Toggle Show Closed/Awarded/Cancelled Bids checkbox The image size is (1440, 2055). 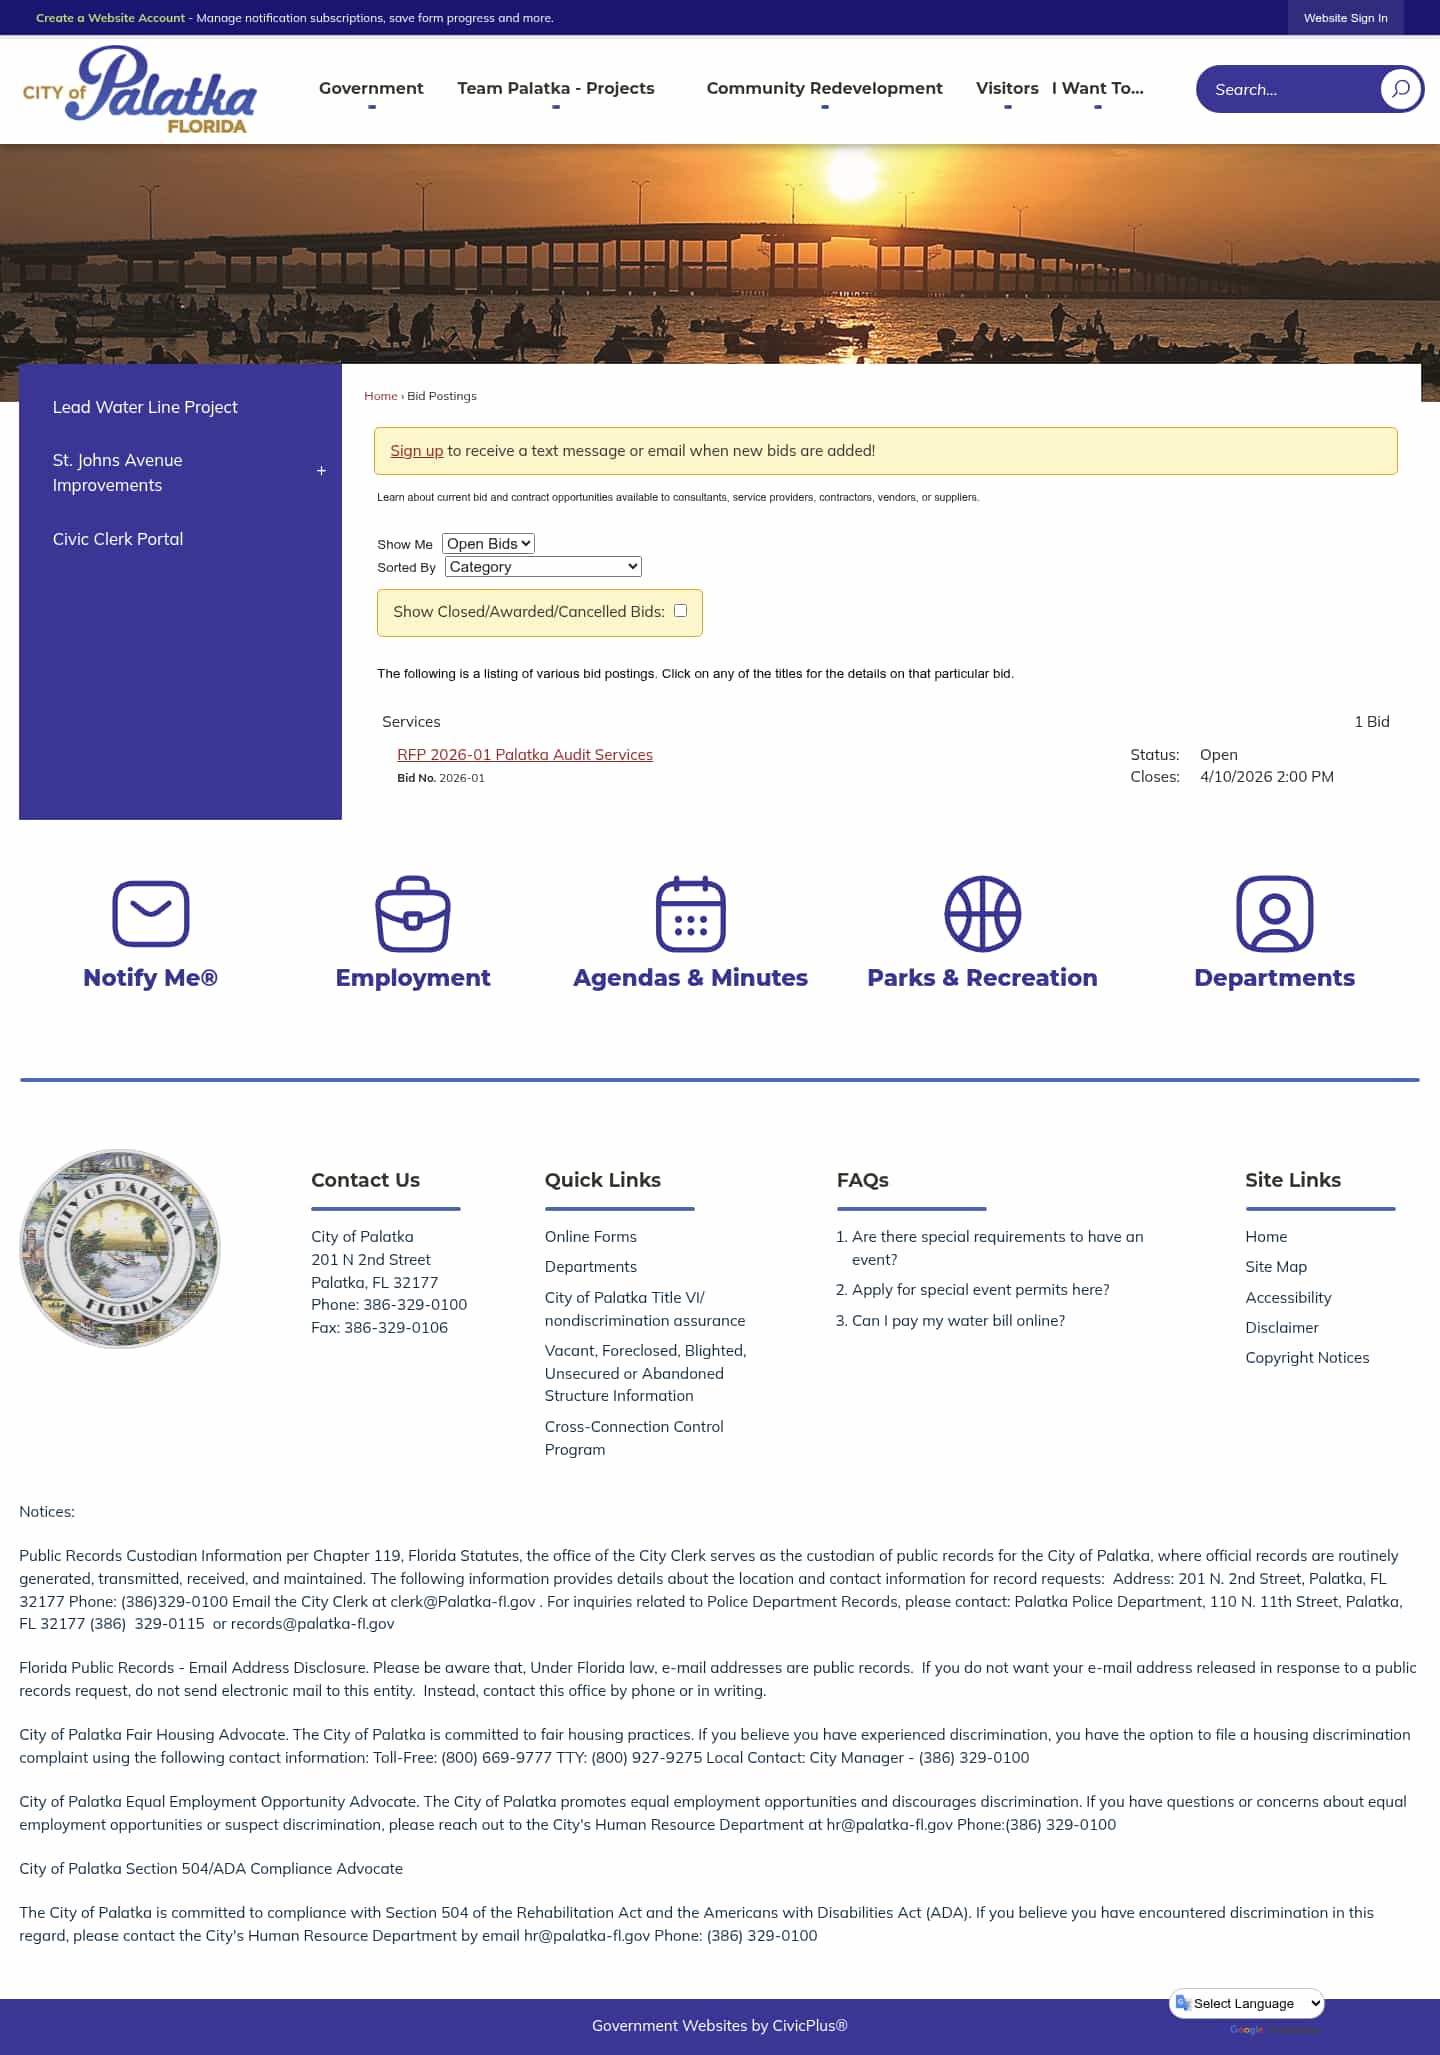[x=680, y=610]
